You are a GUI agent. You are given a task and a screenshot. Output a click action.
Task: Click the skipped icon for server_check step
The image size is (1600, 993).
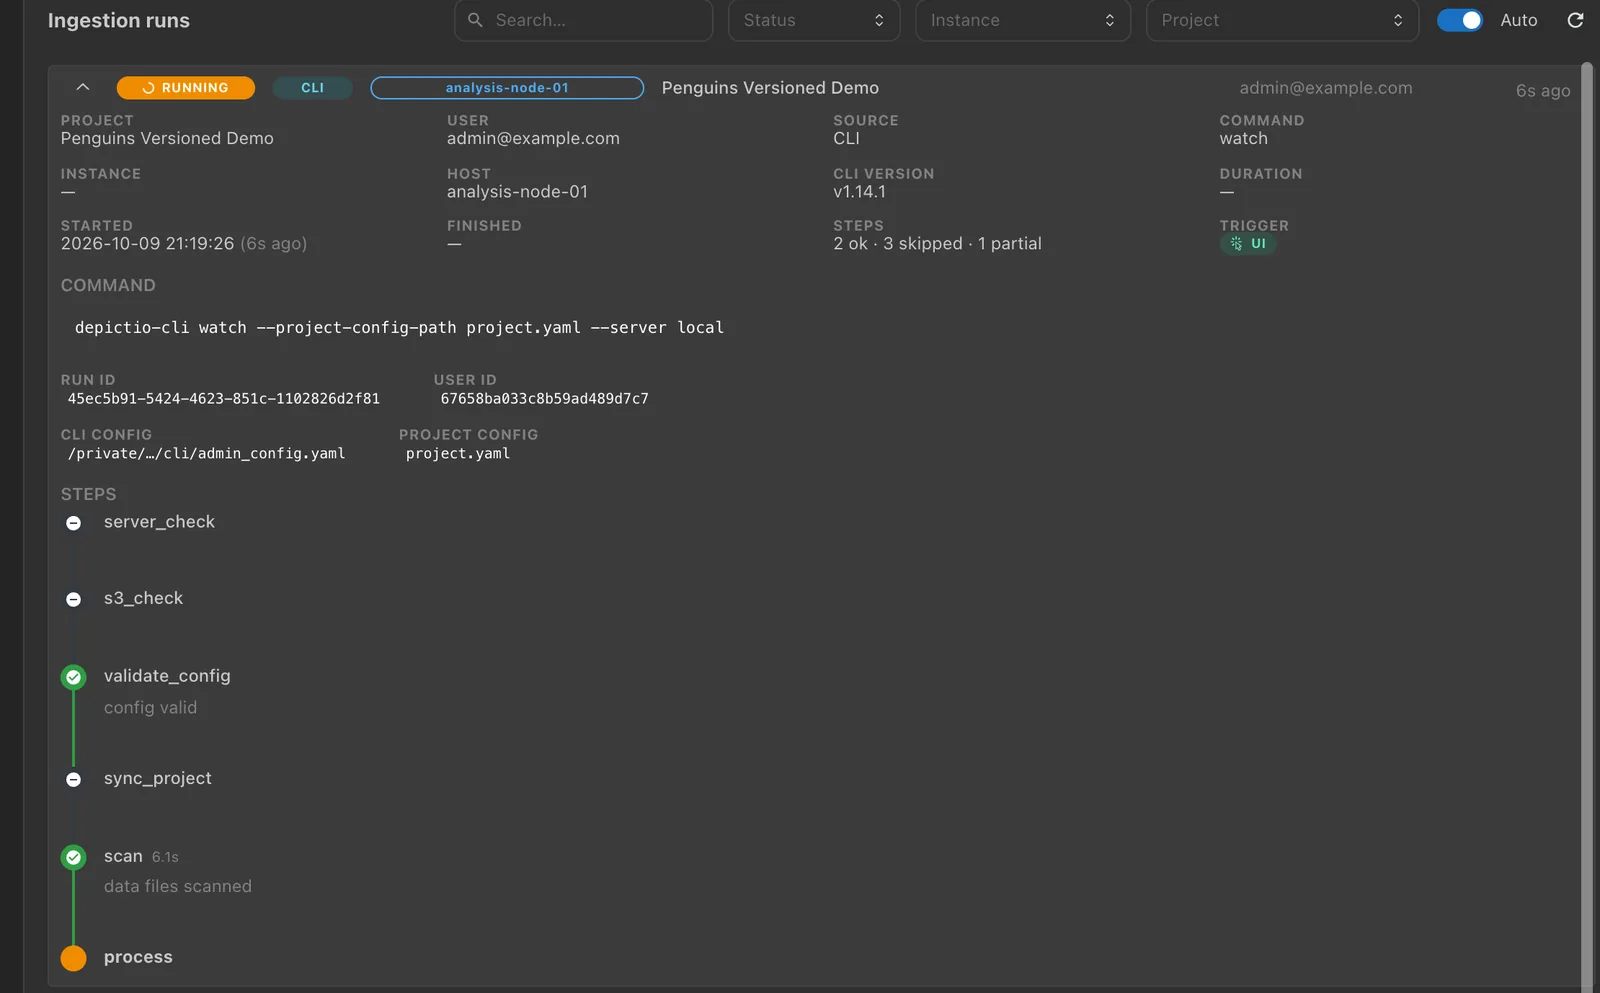tap(74, 523)
